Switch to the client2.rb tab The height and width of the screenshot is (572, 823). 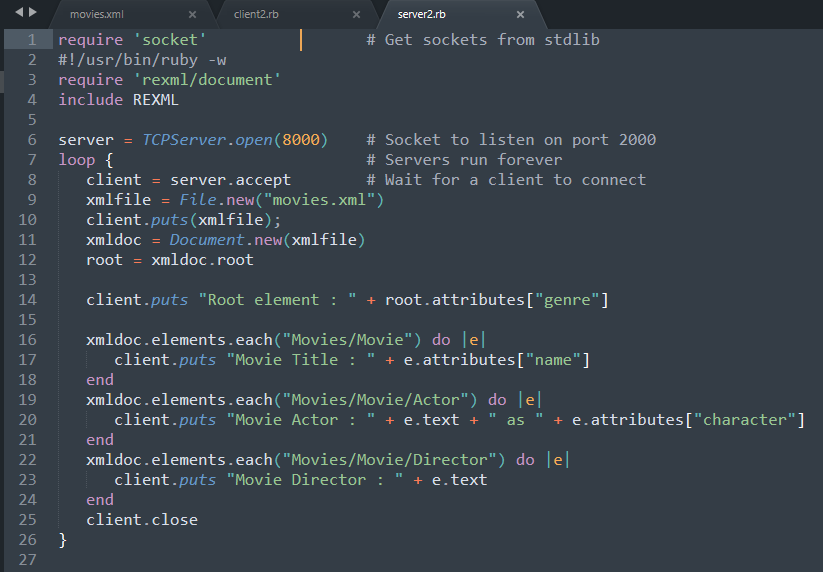[256, 14]
